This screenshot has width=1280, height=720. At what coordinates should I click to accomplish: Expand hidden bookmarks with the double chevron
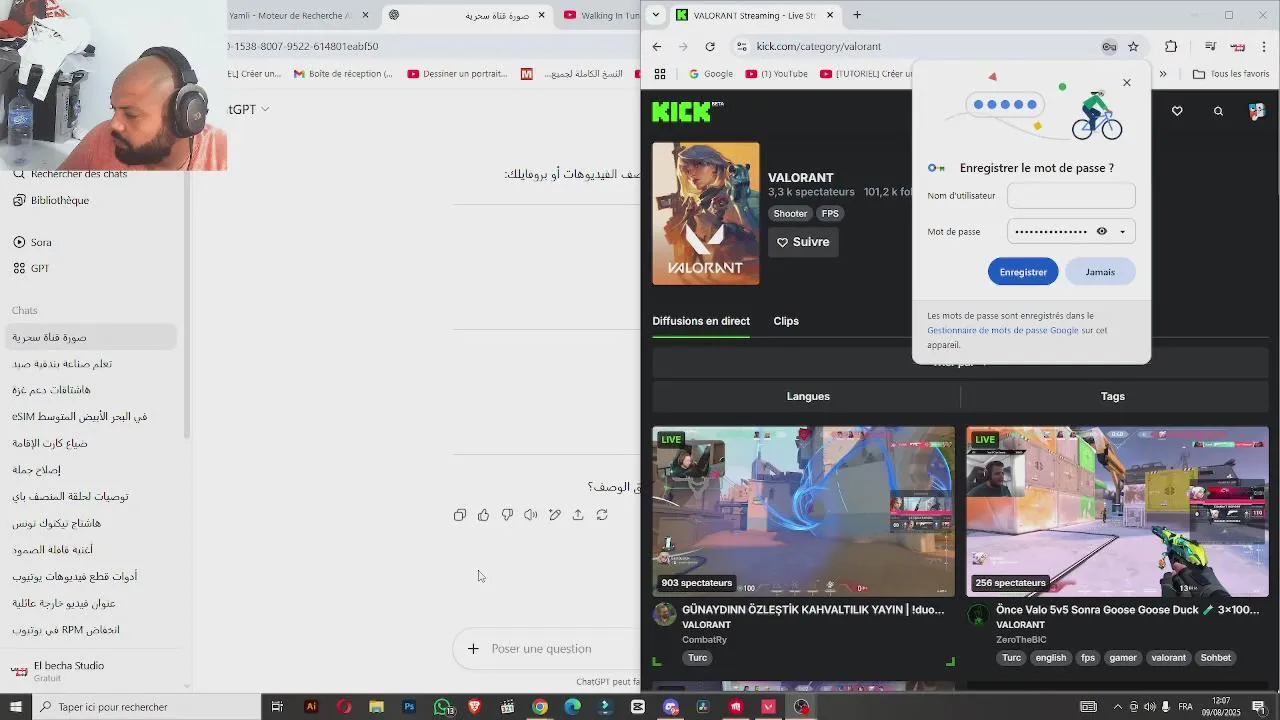tap(1163, 74)
